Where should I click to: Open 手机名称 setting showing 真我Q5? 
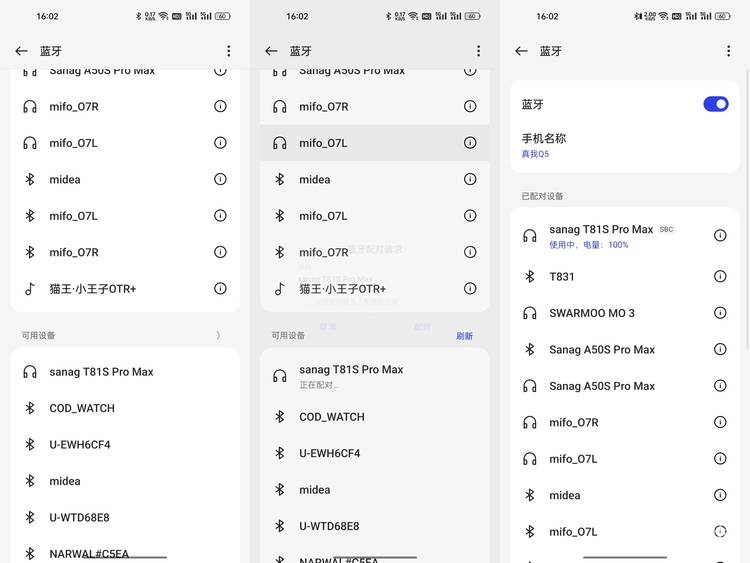(625, 145)
